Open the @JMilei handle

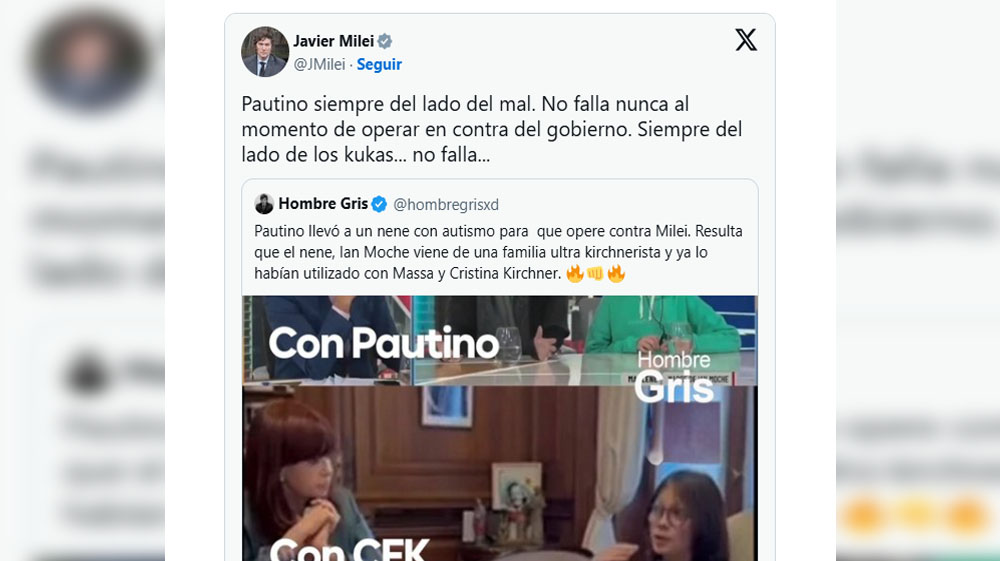pyautogui.click(x=319, y=64)
